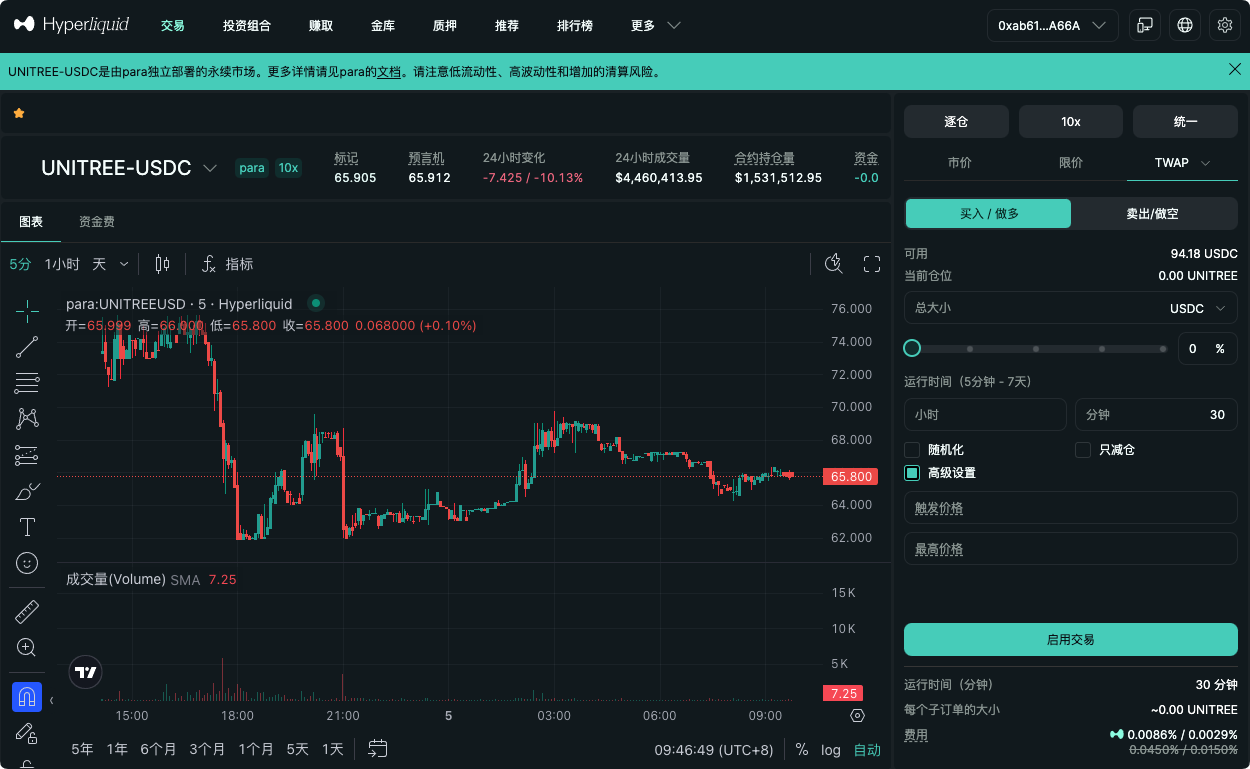Image resolution: width=1250 pixels, height=769 pixels.
Task: Collapse the drawing toolbar arrow
Action: pyautogui.click(x=52, y=700)
